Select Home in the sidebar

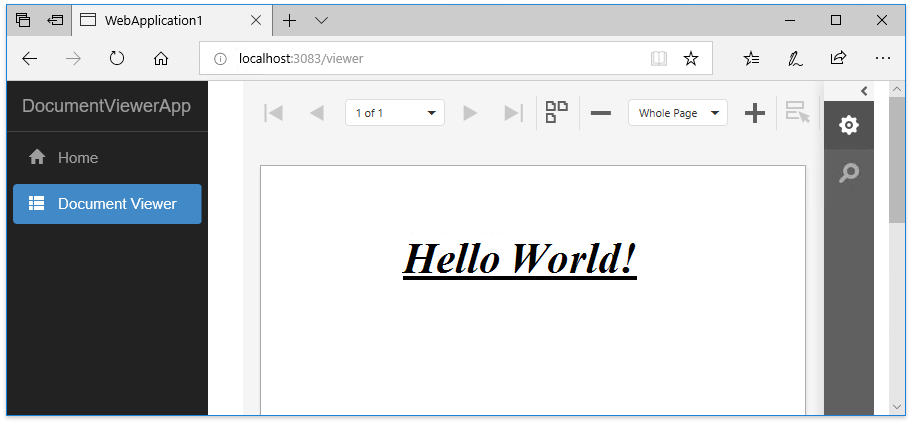point(77,157)
